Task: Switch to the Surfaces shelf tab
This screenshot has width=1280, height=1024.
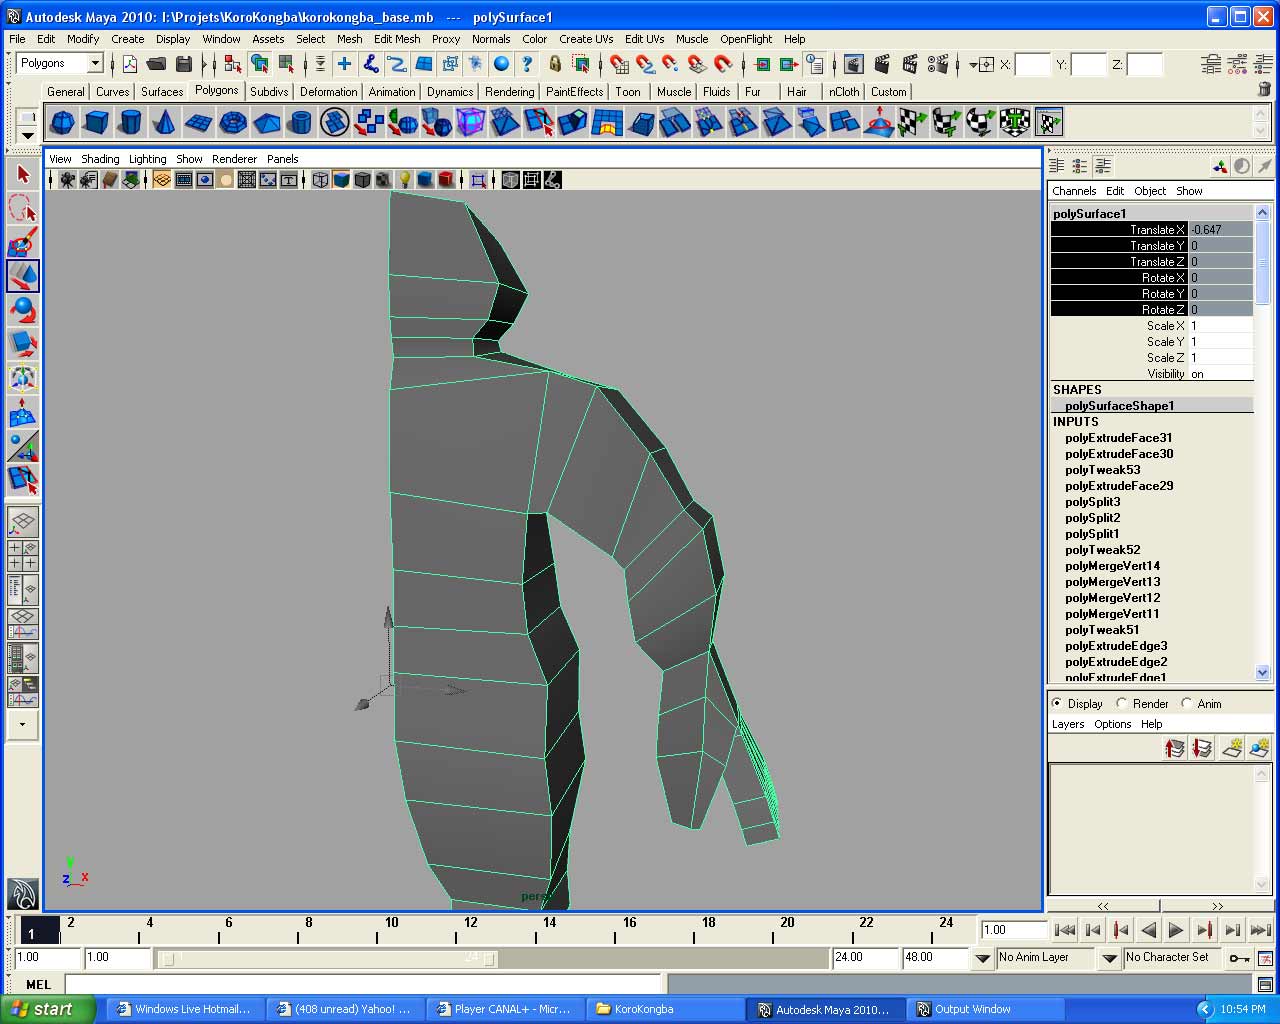Action: [x=162, y=91]
